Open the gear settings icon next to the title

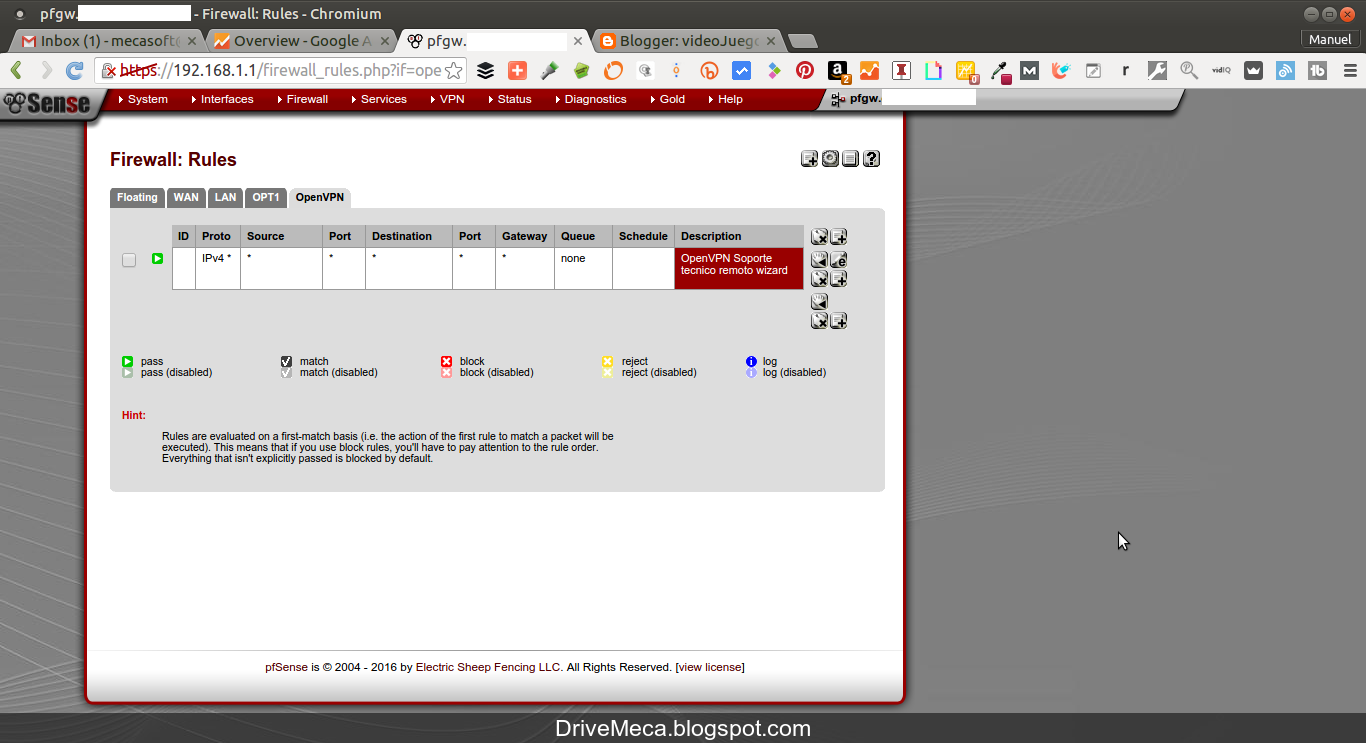point(830,159)
